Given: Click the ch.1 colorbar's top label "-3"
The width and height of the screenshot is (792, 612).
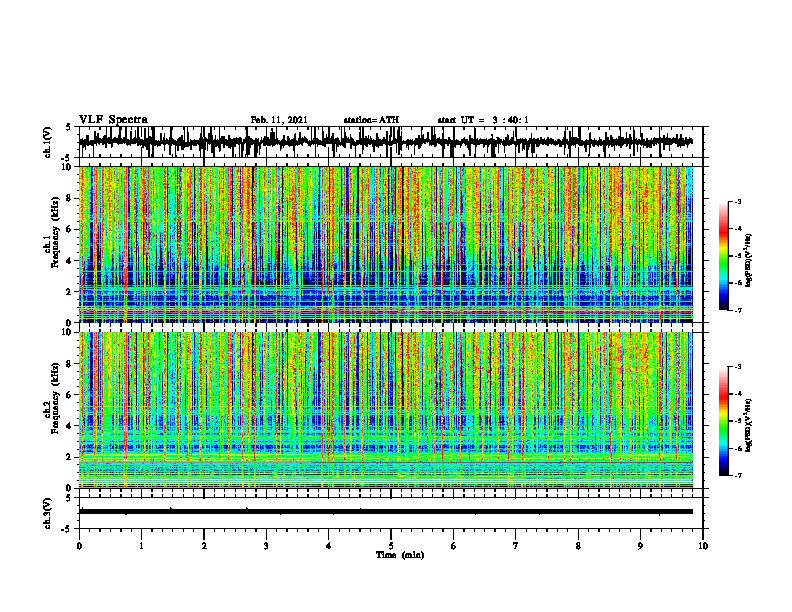Looking at the screenshot, I should point(737,202).
